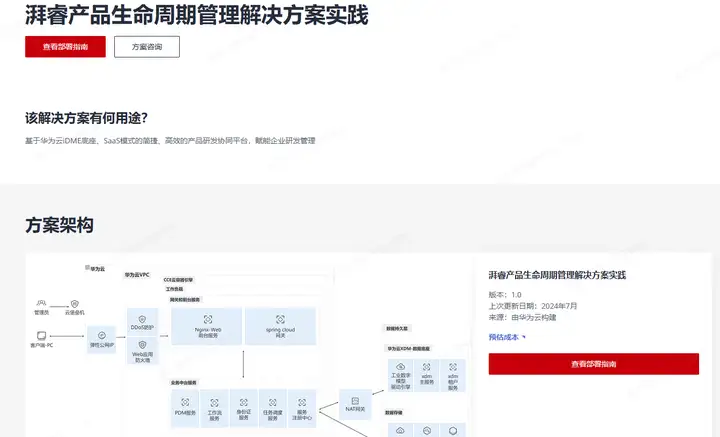720x437 pixels.
Task: Click the solution description text about 华为云iDME底座
Action: coord(170,140)
